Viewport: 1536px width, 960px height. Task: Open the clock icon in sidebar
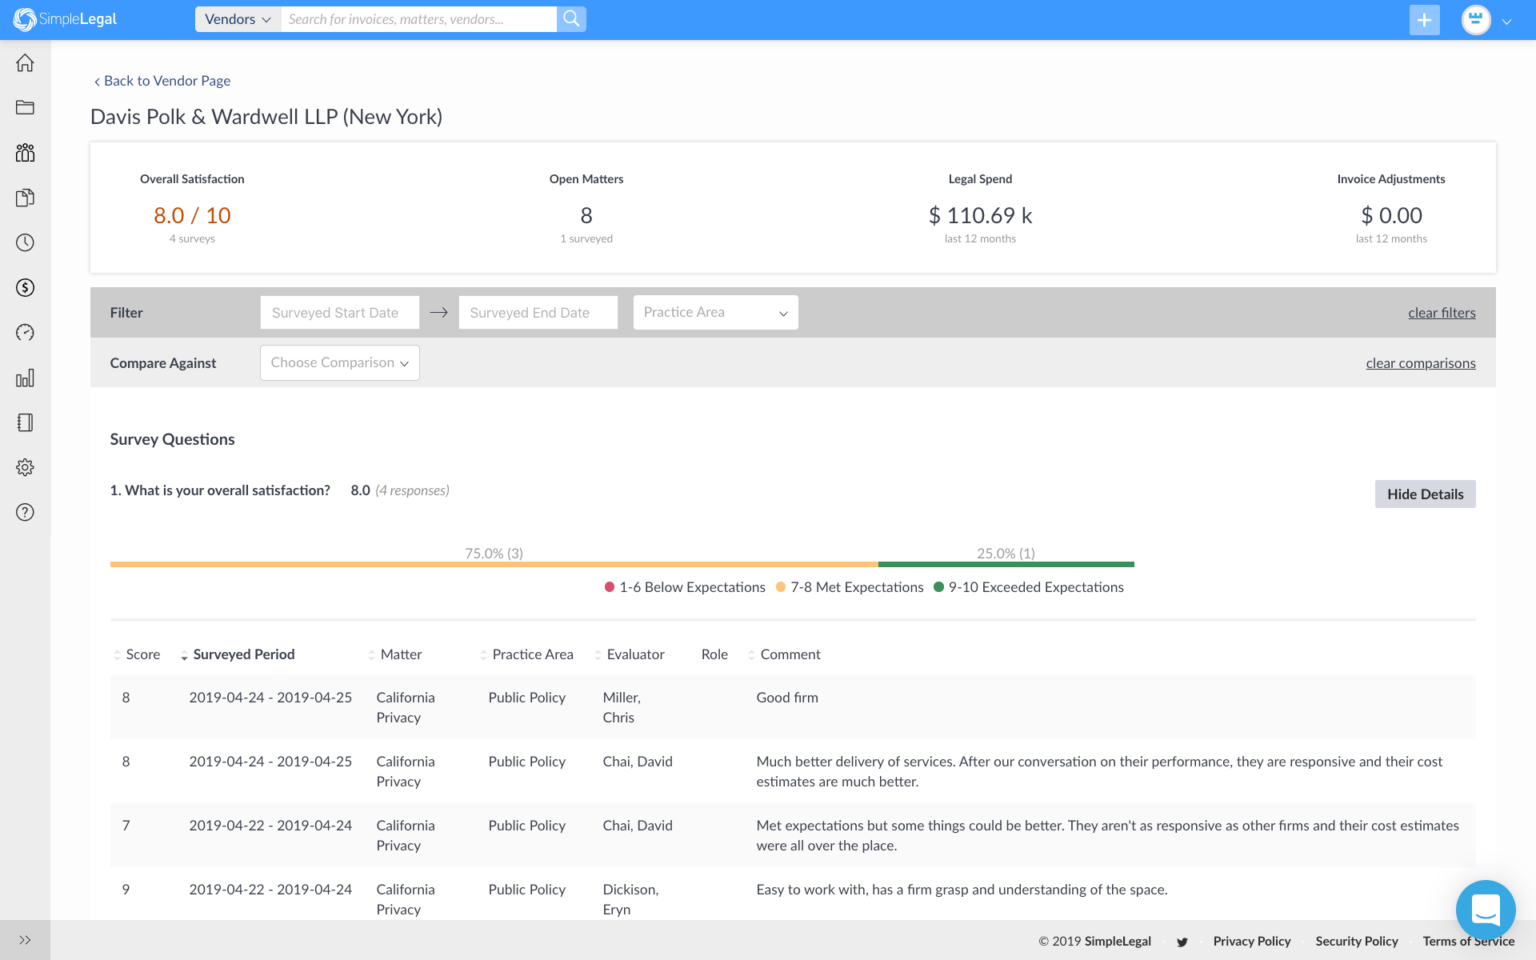[x=25, y=243]
